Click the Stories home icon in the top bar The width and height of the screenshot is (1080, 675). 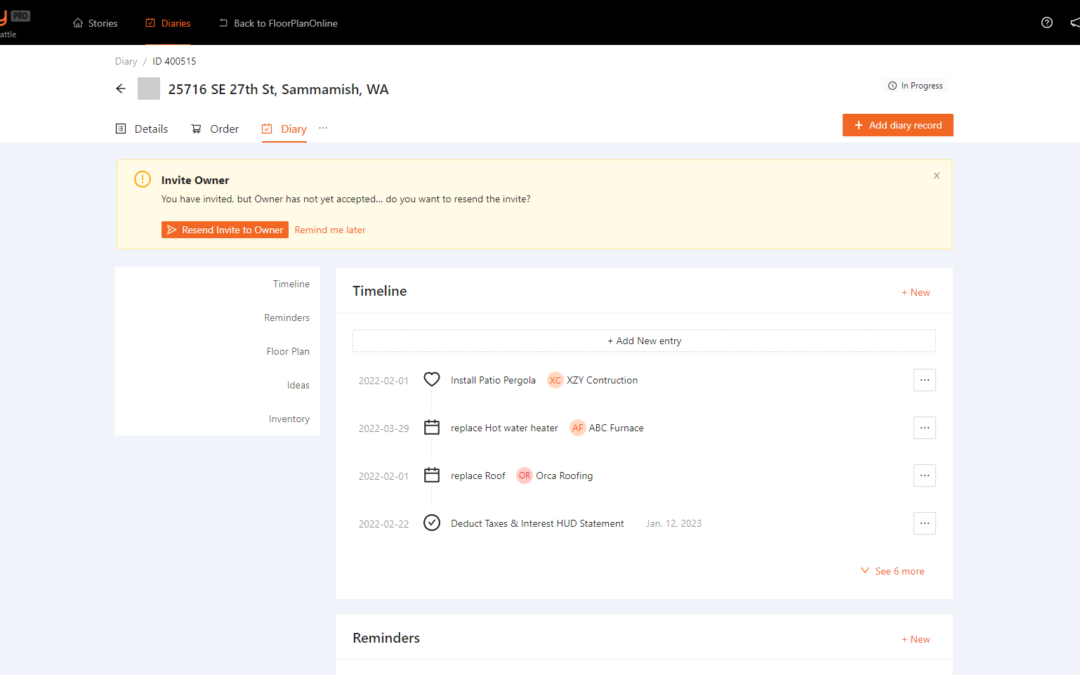pyautogui.click(x=76, y=21)
